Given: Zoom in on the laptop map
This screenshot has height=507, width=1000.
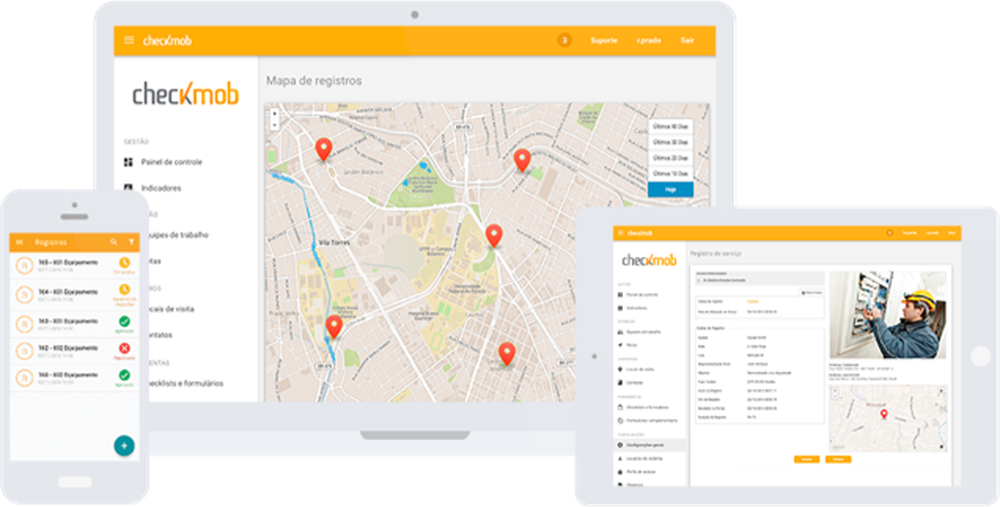Looking at the screenshot, I should pos(274,114).
